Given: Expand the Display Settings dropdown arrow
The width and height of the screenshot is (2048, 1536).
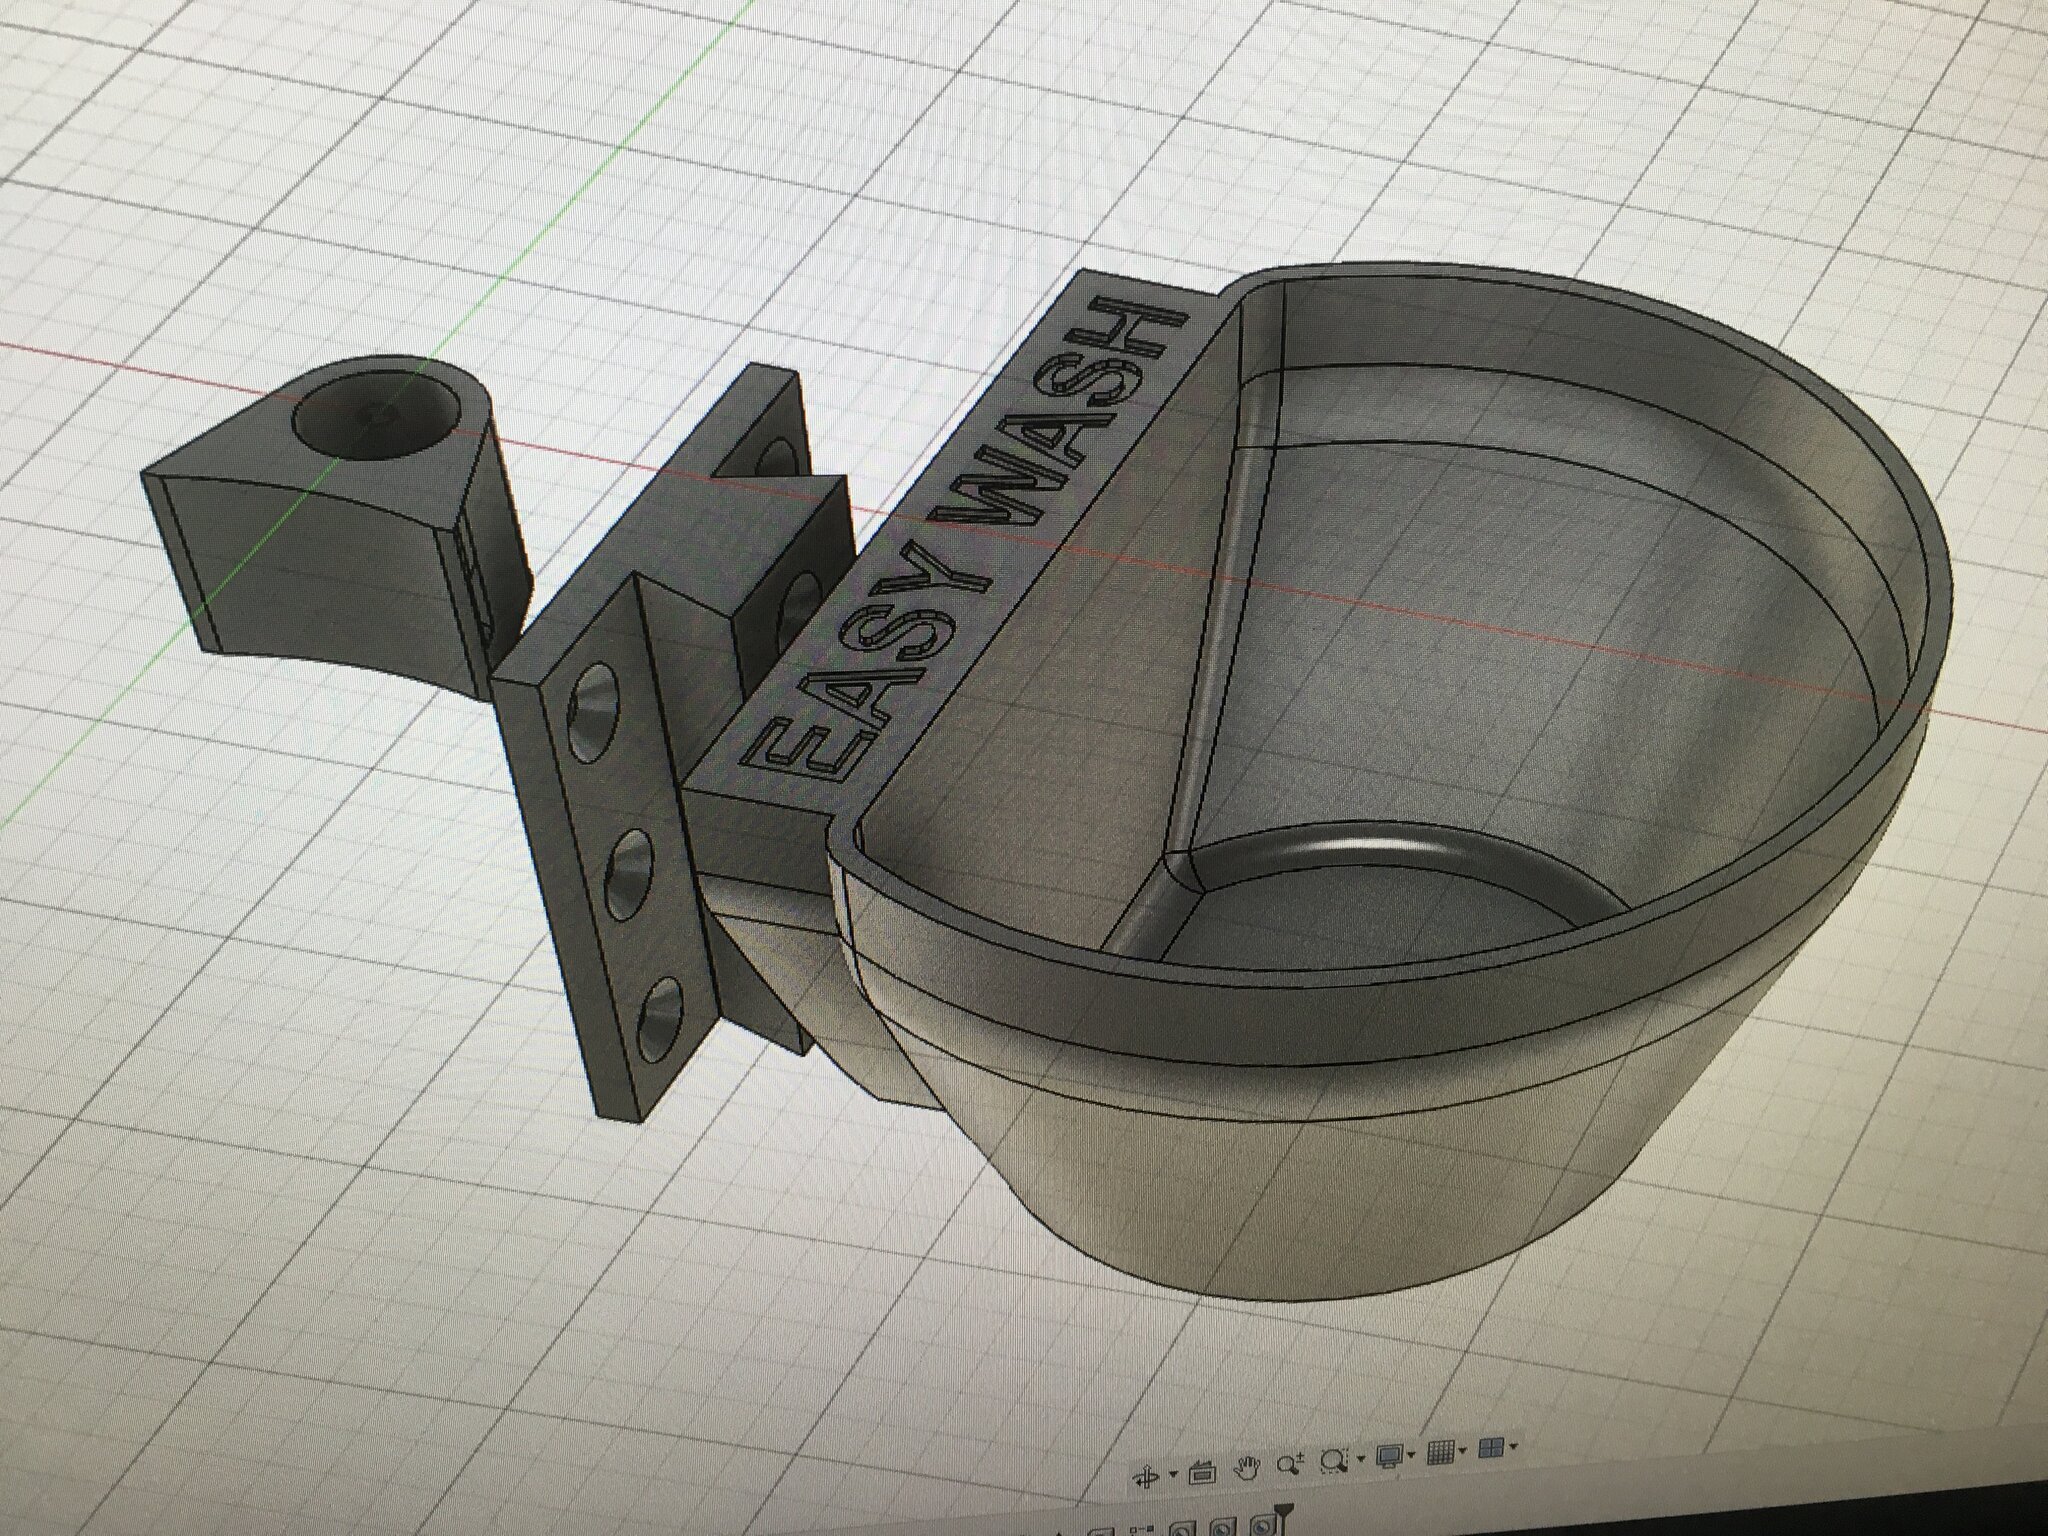Looking at the screenshot, I should pyautogui.click(x=1411, y=1454).
